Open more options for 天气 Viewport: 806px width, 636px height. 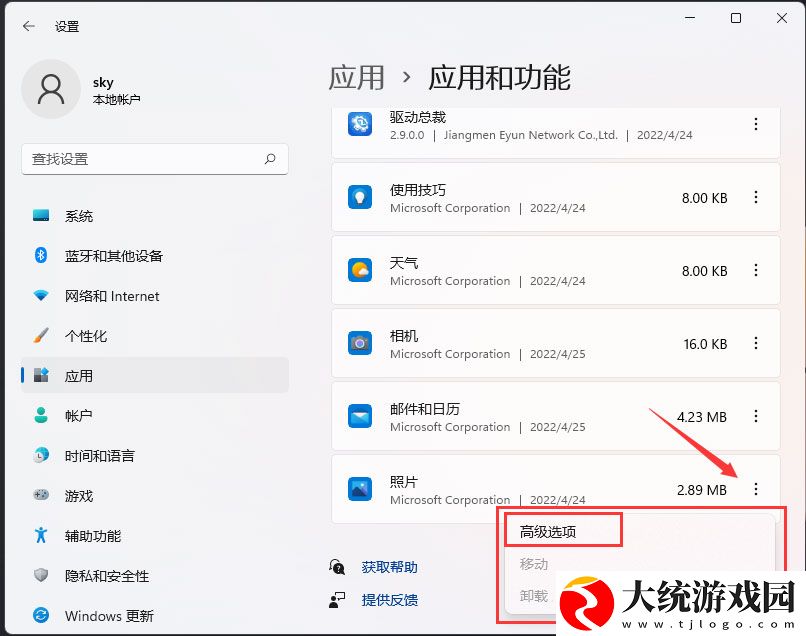point(756,270)
